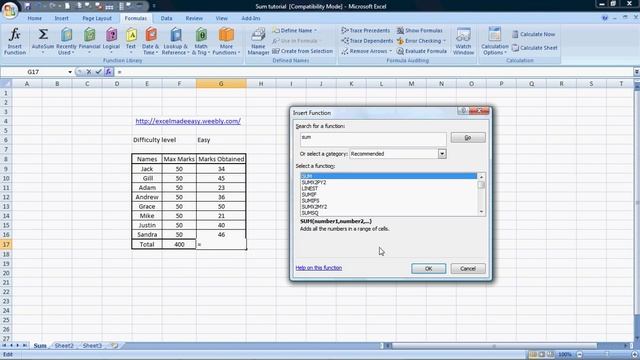The width and height of the screenshot is (640, 360).
Task: Click Remove Arrows
Action: click(366, 51)
